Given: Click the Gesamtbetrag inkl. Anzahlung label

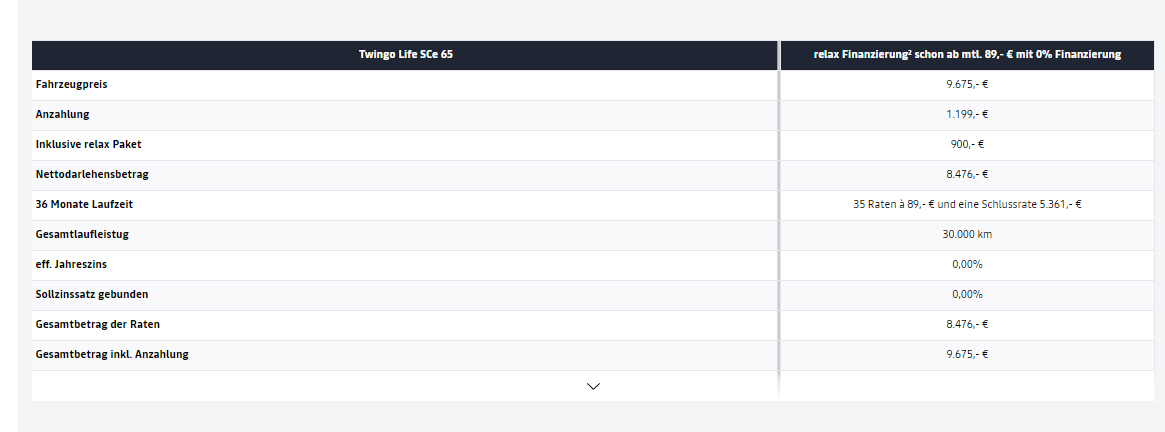Looking at the screenshot, I should 111,354.
